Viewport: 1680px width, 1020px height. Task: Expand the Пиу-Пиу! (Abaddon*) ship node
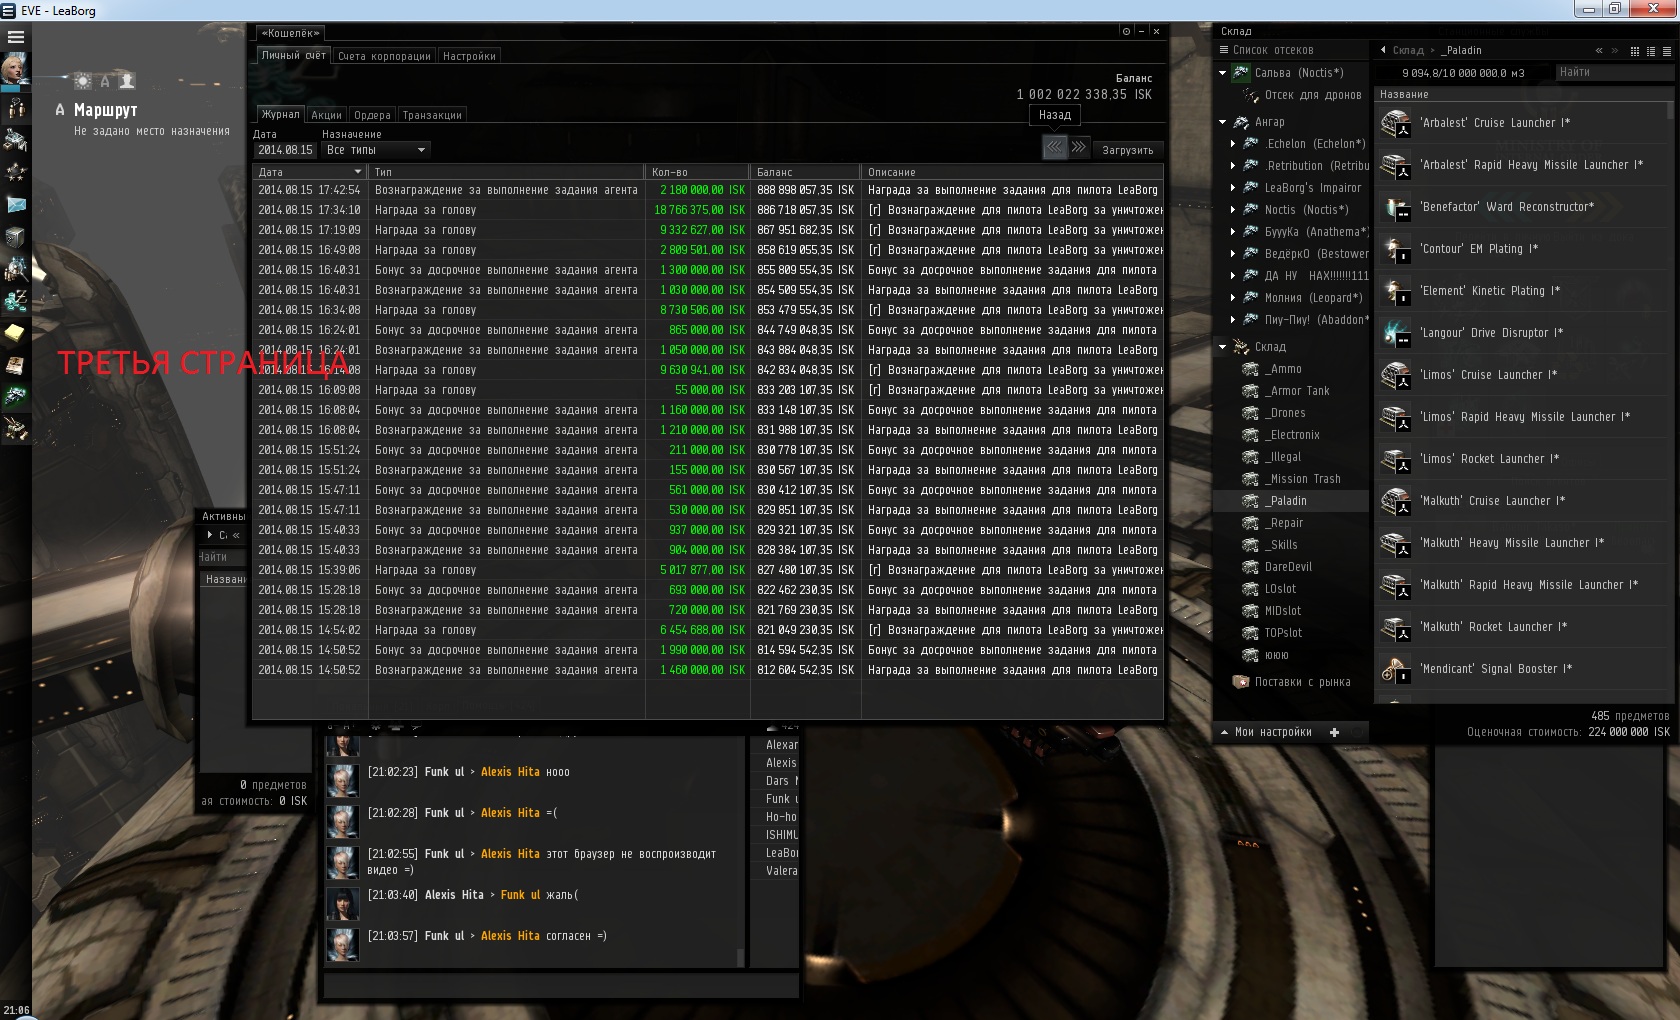click(x=1233, y=320)
